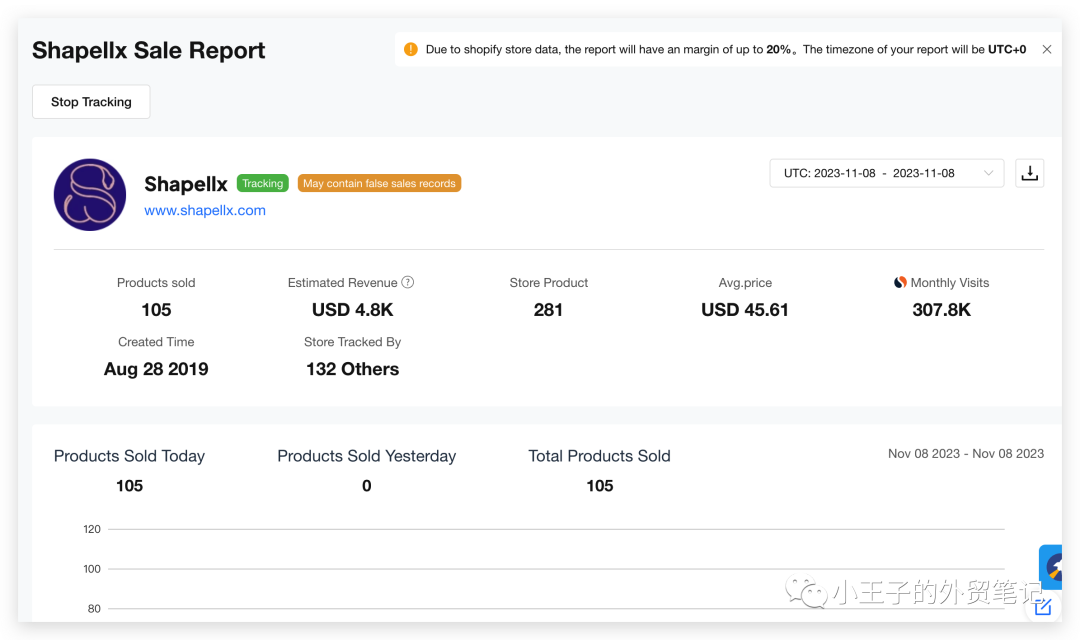
Task: Click the 'Shapellx Sale Report' page title
Action: point(149,50)
